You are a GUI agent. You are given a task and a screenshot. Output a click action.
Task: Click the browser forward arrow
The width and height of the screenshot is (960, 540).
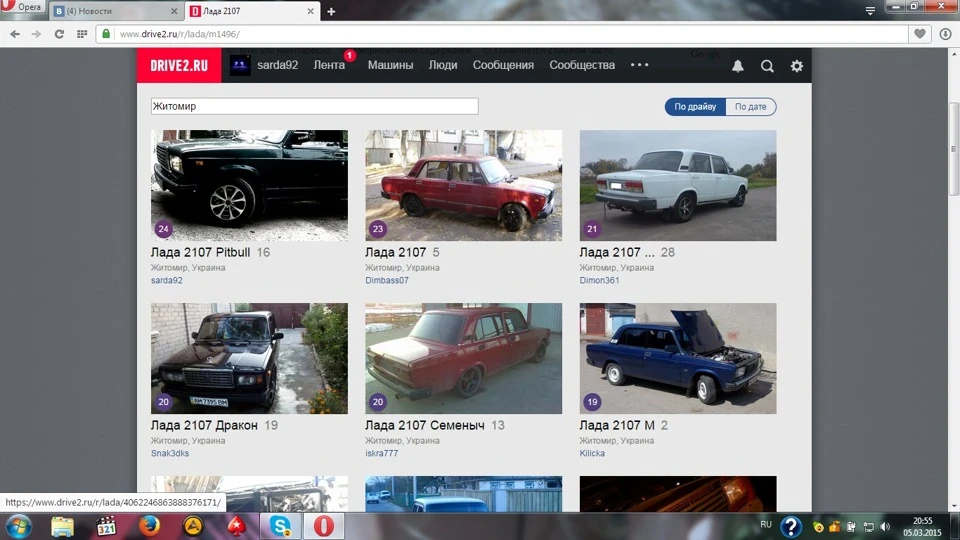pyautogui.click(x=37, y=34)
